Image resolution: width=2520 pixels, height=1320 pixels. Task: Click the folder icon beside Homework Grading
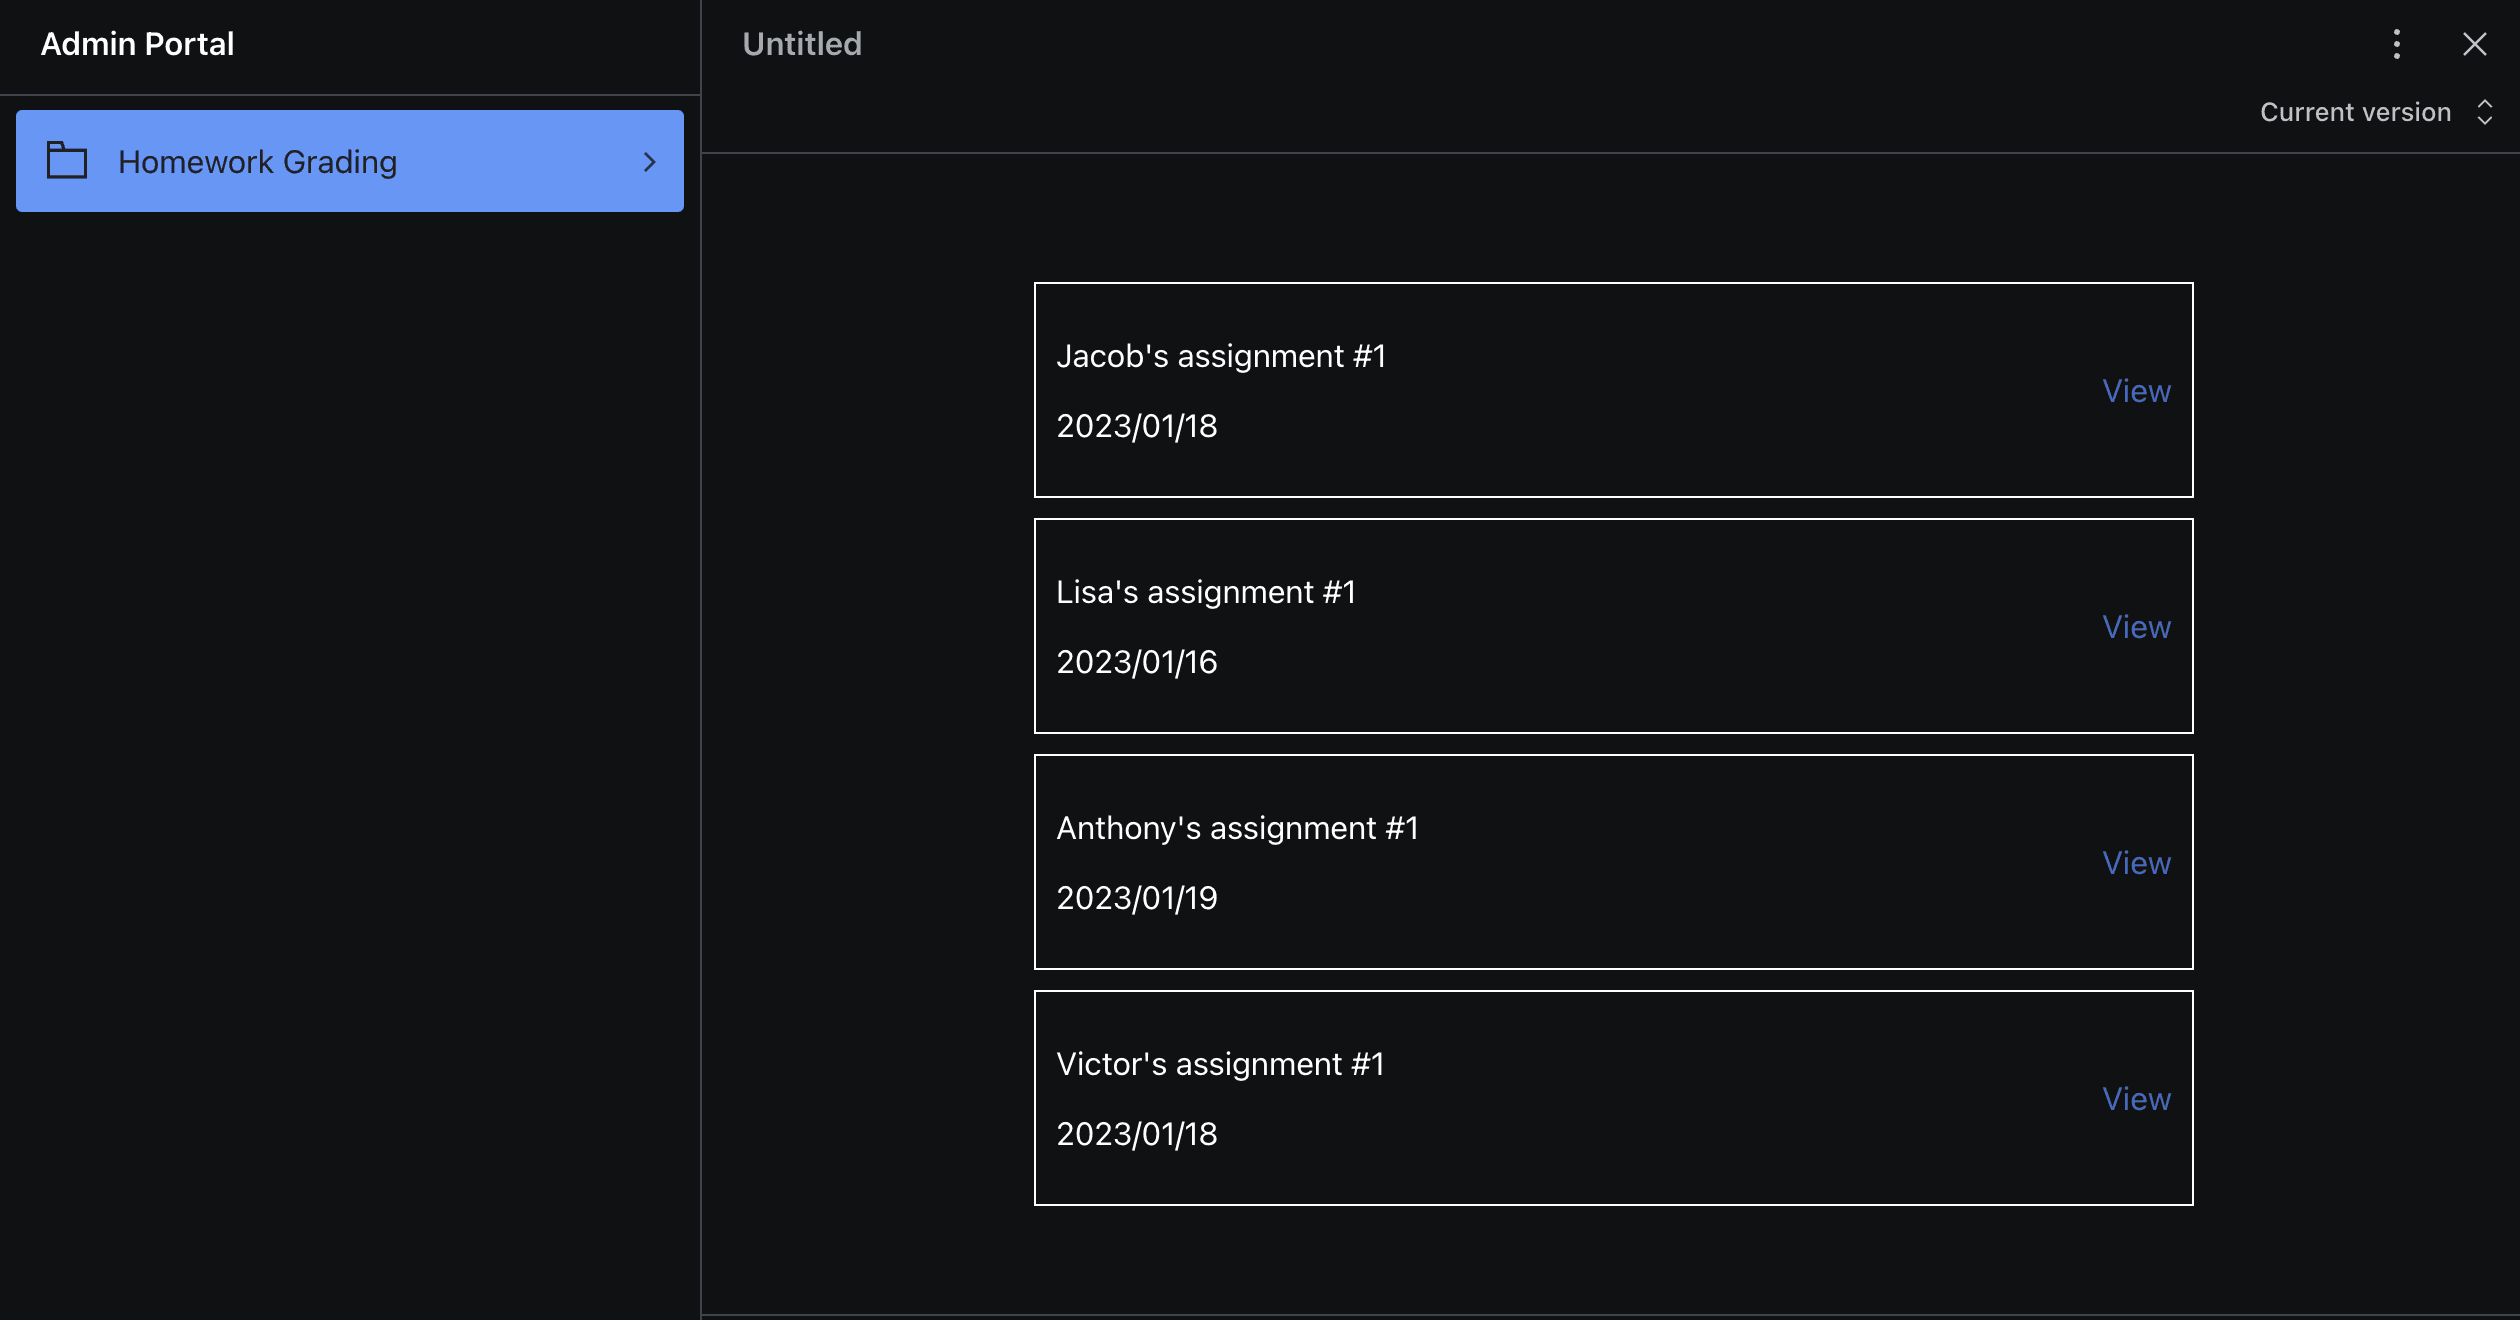[x=66, y=161]
